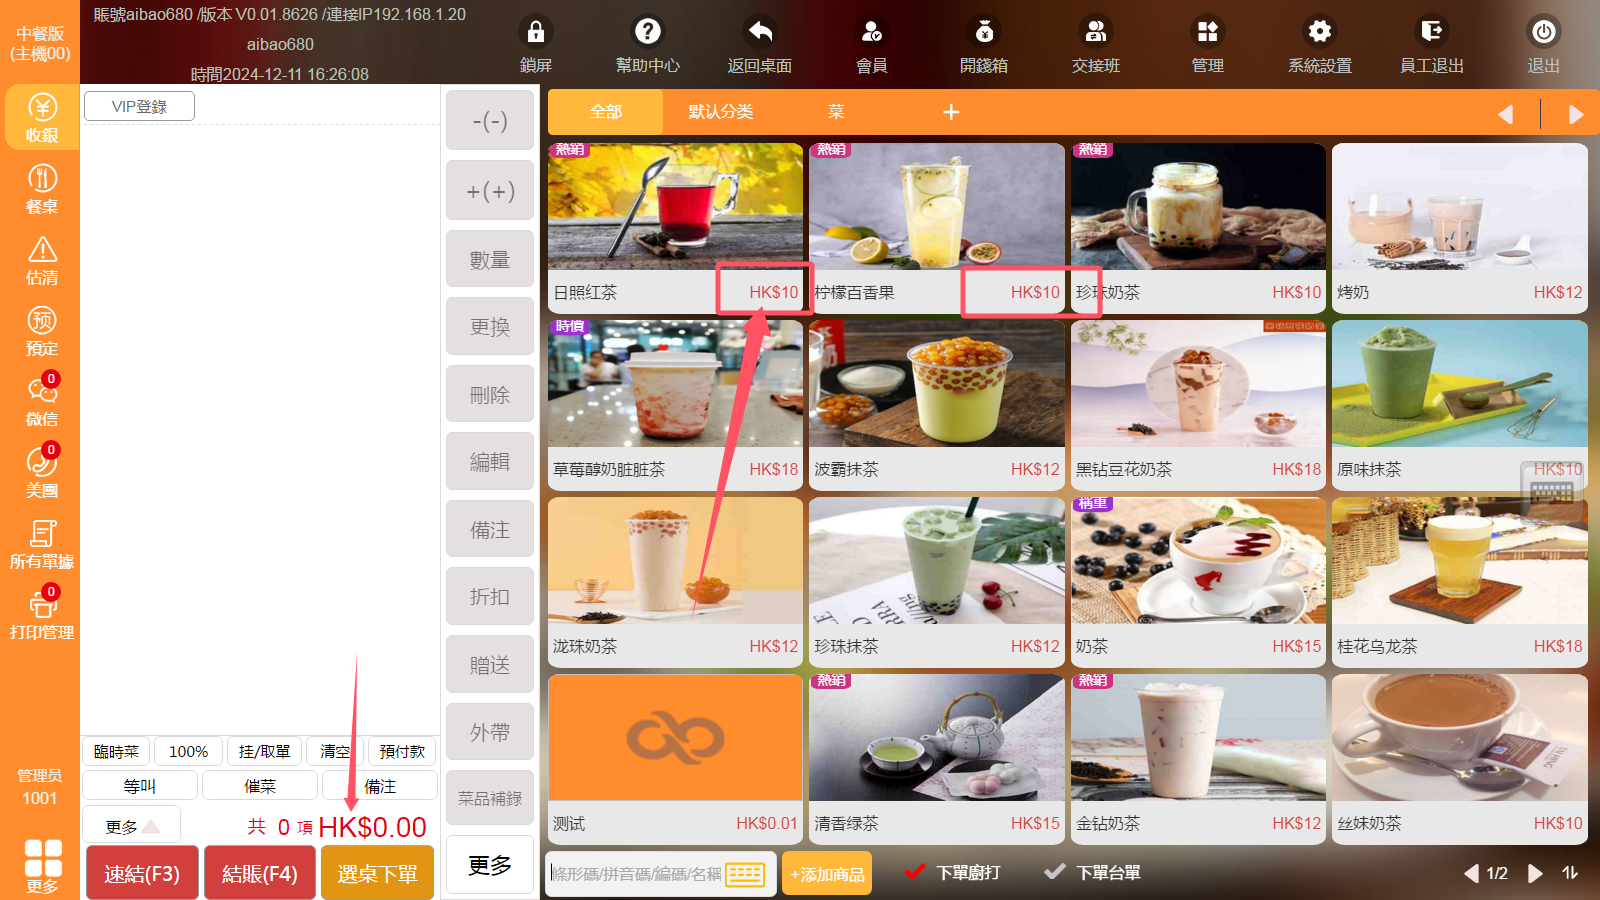Select the 菜 category tab
The width and height of the screenshot is (1600, 900).
(x=836, y=112)
